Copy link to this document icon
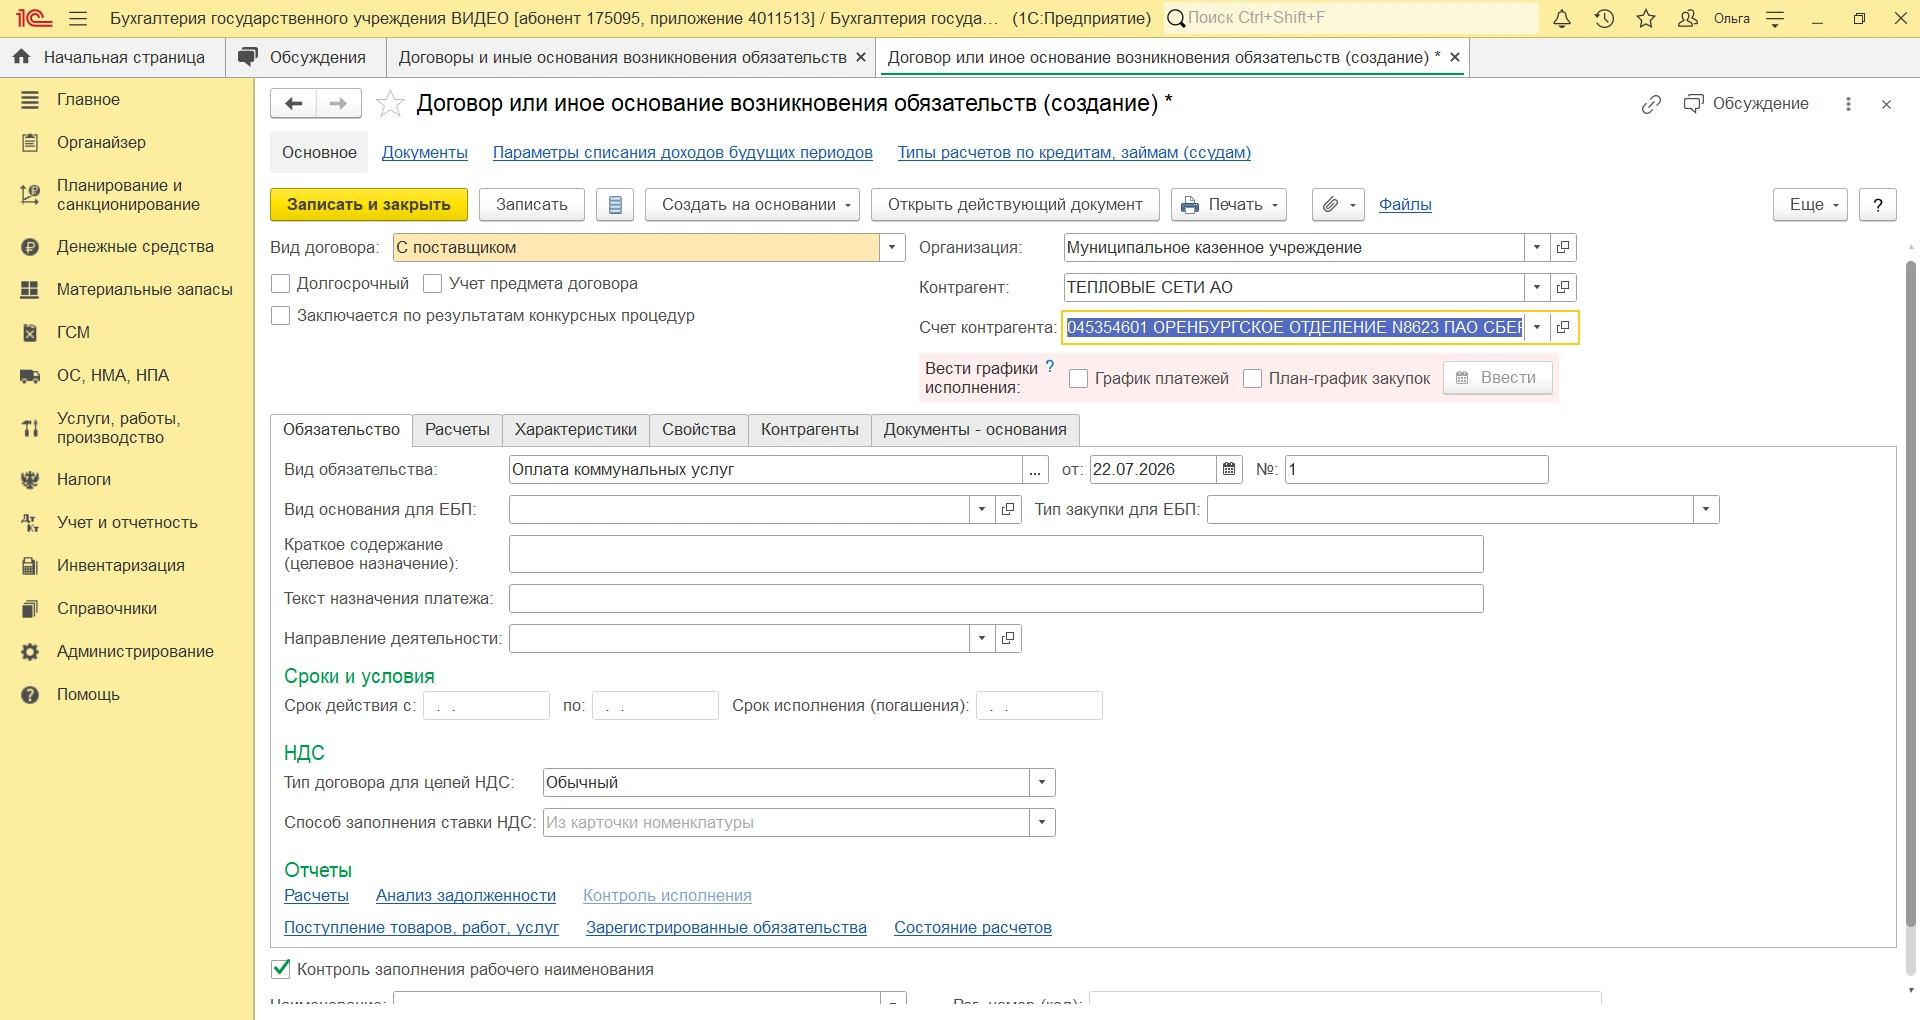 coord(1651,104)
